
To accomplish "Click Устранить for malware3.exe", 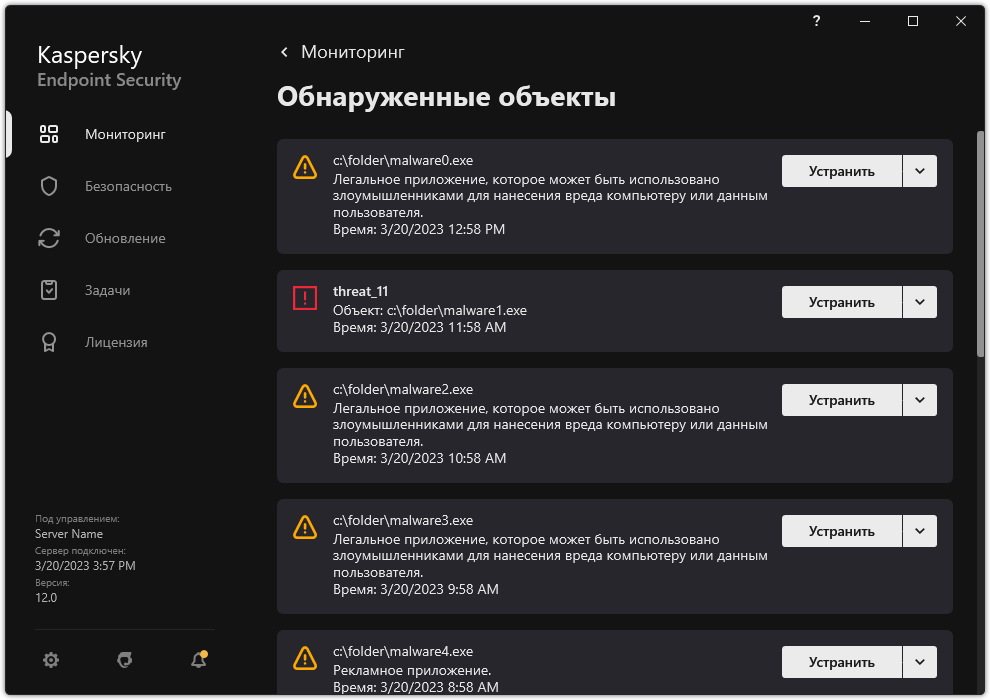I will click(x=841, y=530).
